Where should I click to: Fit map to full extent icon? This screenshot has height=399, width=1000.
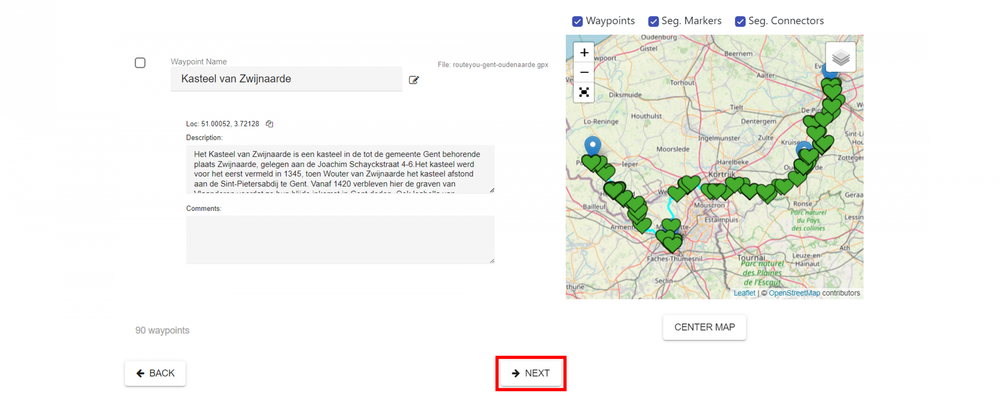tap(584, 92)
